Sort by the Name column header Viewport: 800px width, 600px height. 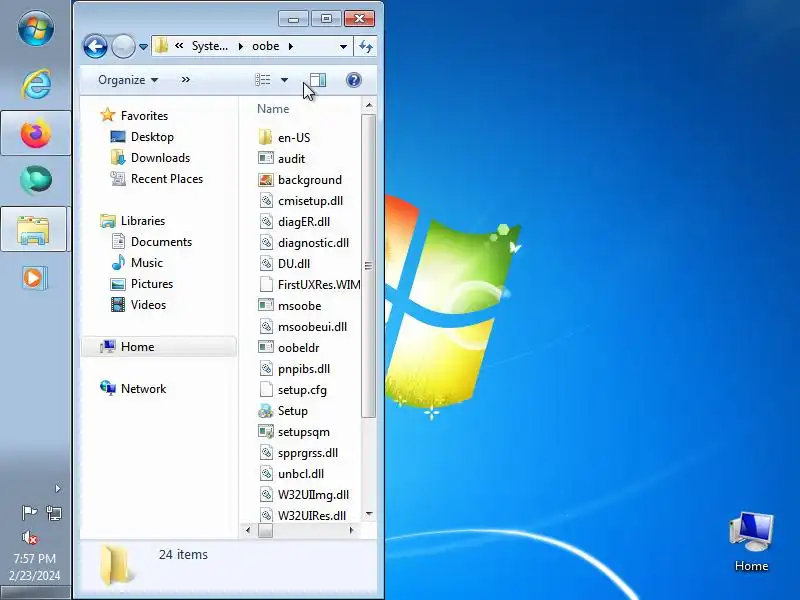(x=273, y=109)
